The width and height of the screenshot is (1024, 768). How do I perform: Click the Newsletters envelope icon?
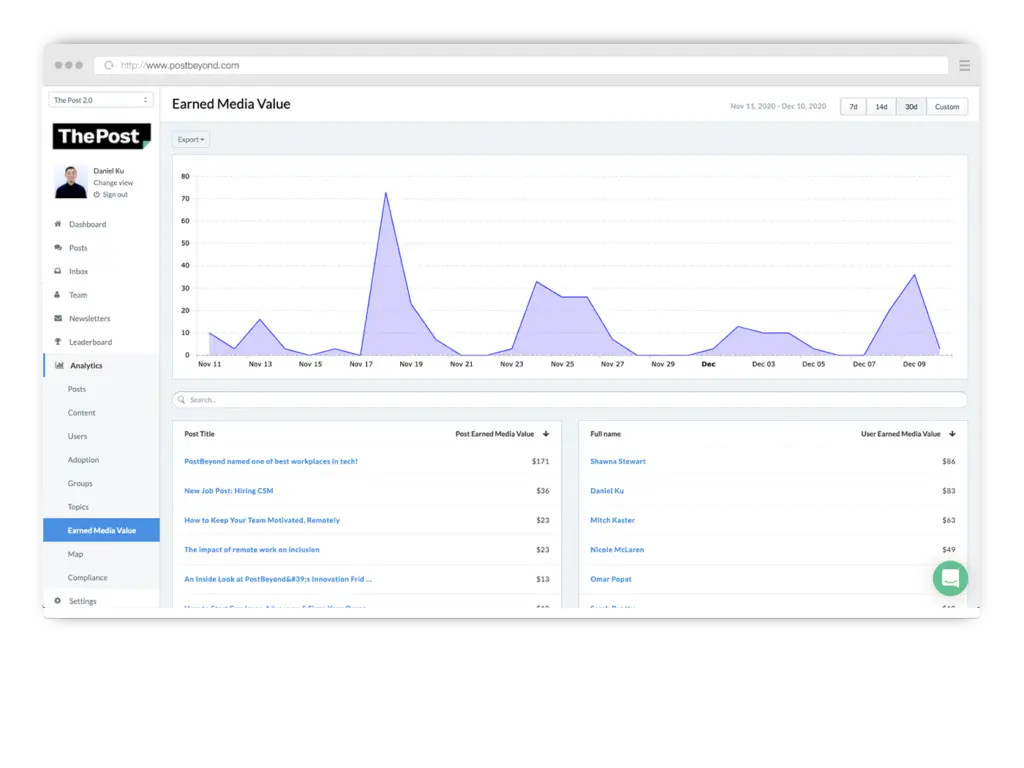point(58,318)
